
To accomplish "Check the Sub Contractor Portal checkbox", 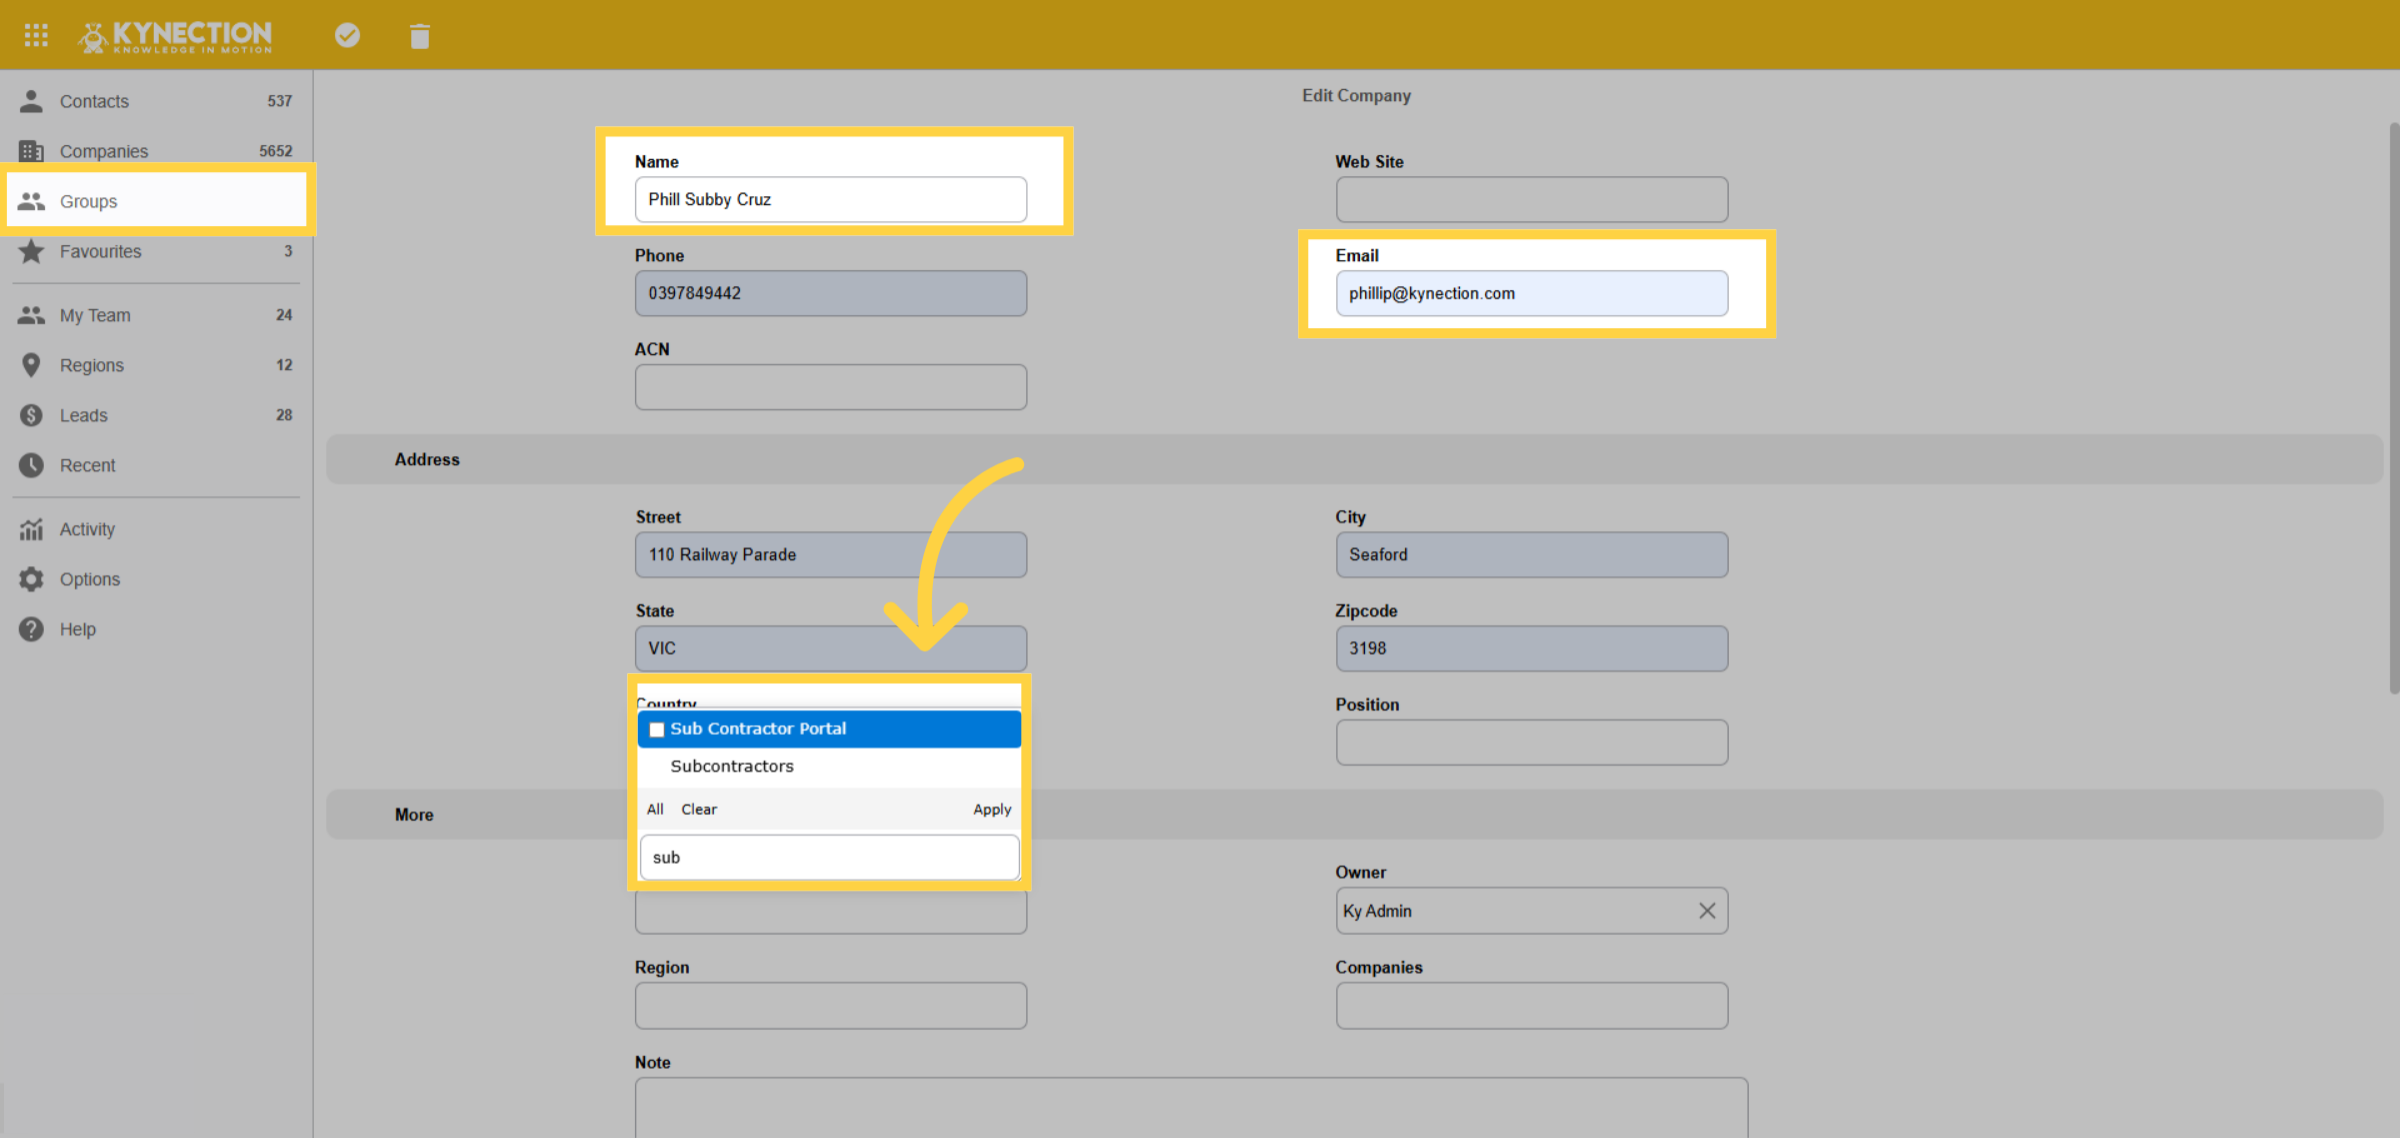I will pyautogui.click(x=657, y=730).
